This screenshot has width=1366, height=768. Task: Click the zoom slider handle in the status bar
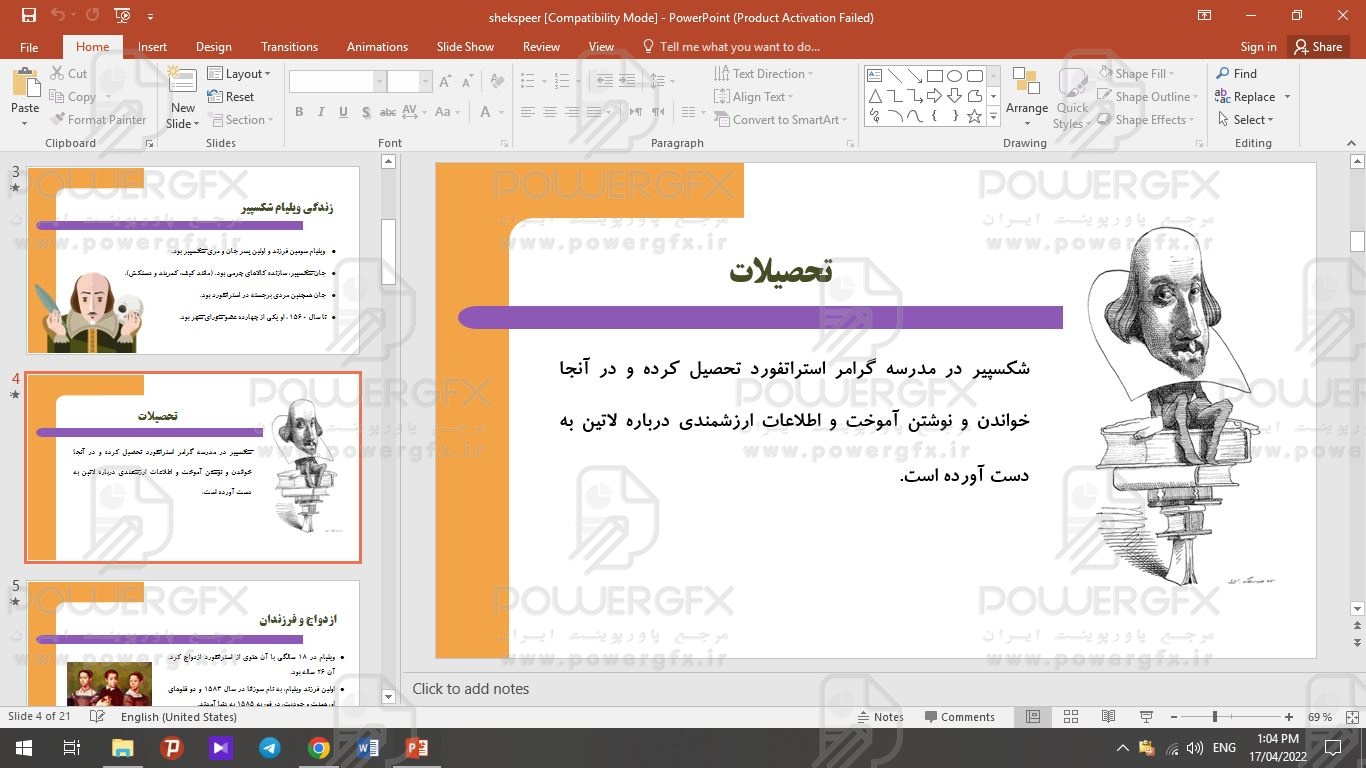coord(1215,717)
